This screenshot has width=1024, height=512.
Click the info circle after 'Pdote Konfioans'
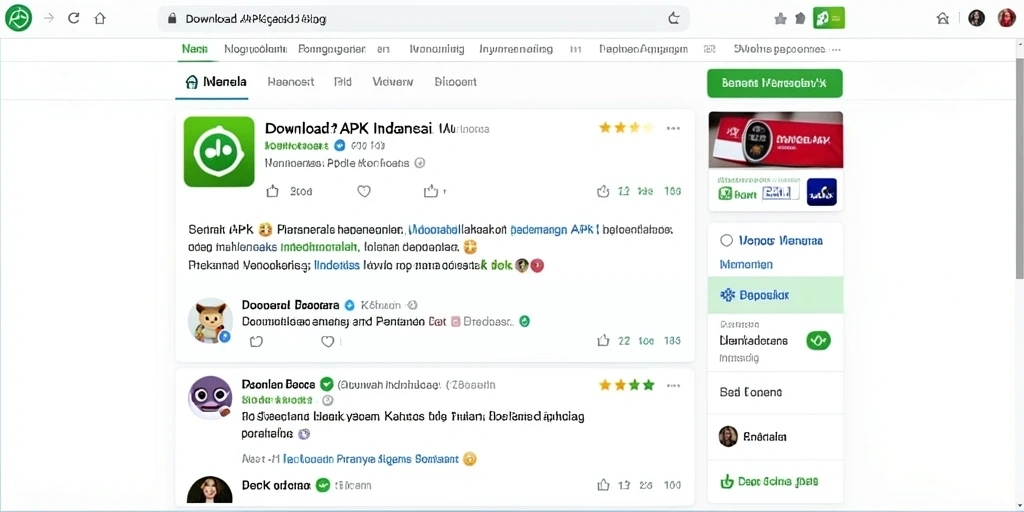pos(420,163)
